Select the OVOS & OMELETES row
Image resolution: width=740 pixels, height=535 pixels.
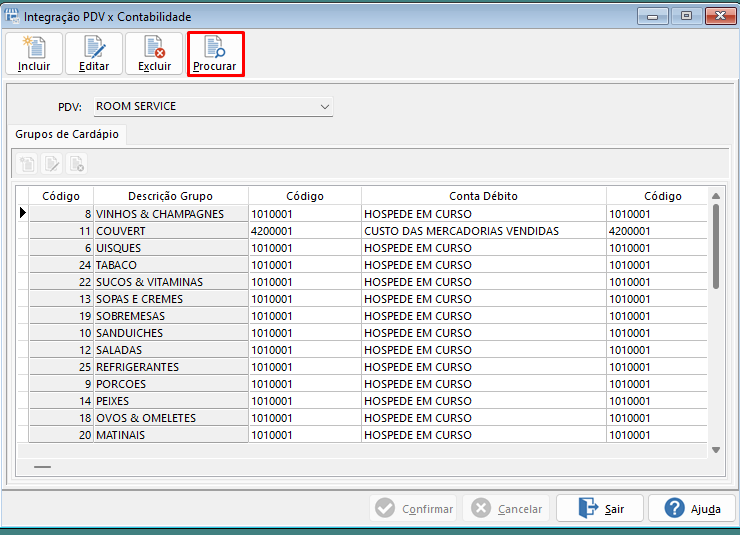[362, 418]
